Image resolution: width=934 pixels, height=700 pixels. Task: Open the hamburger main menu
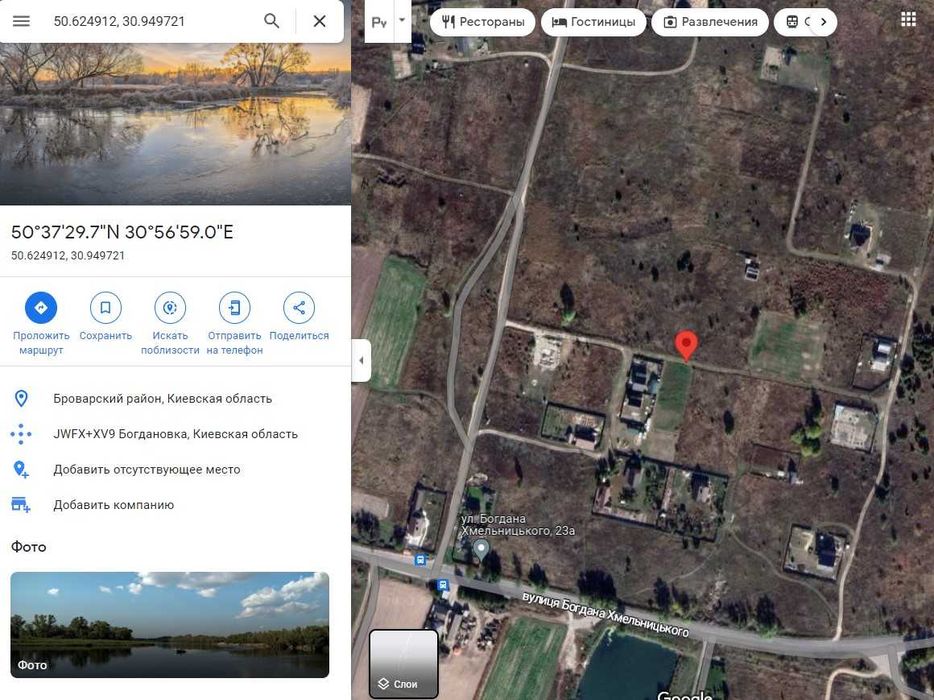click(x=21, y=21)
